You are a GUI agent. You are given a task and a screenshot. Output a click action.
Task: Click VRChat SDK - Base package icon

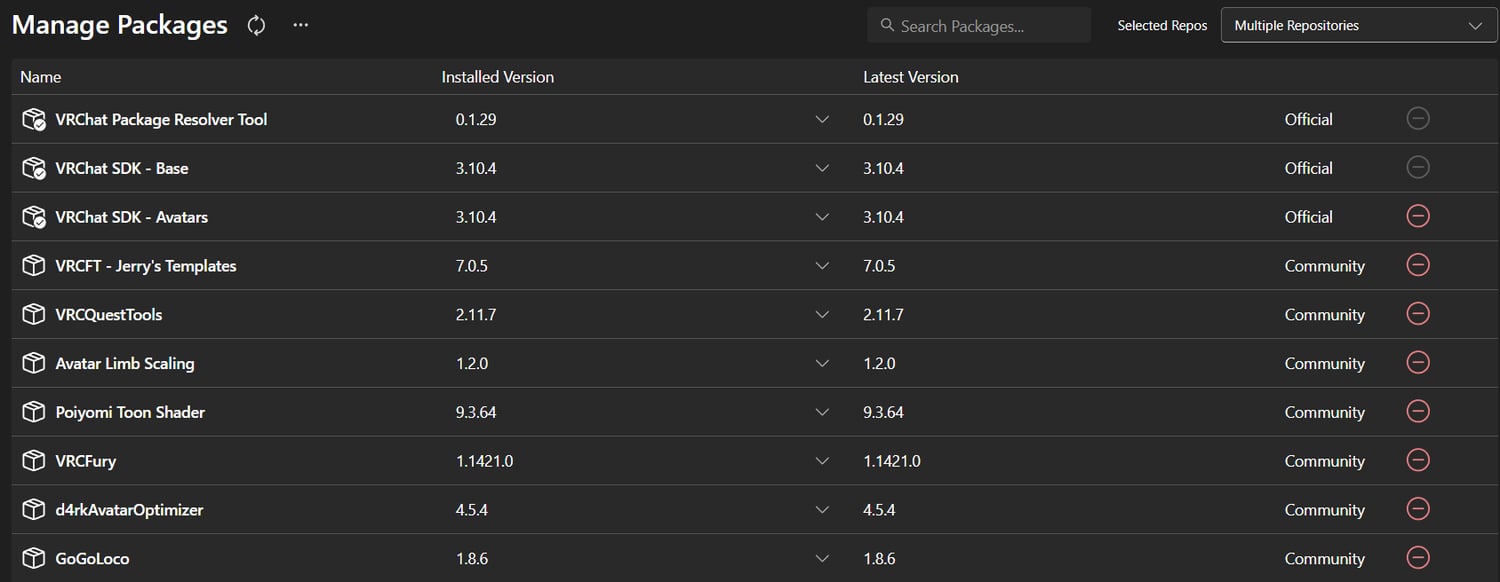click(x=34, y=168)
